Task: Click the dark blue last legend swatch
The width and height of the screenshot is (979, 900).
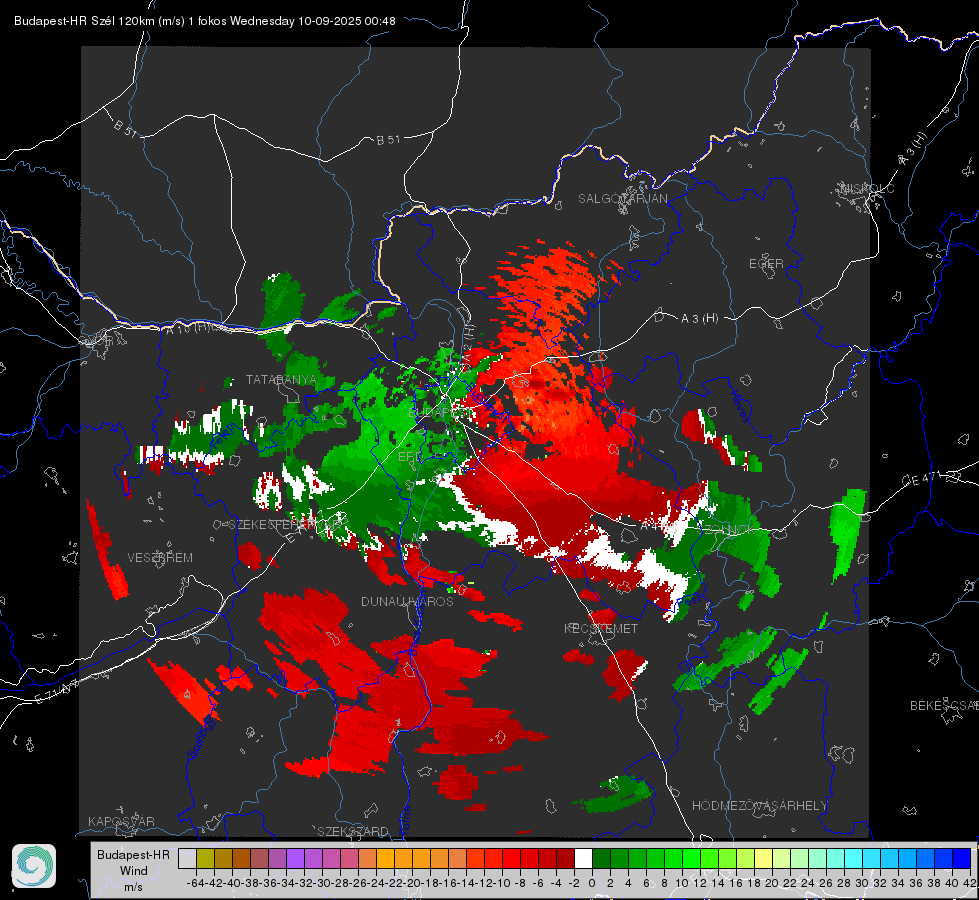Action: [962, 858]
